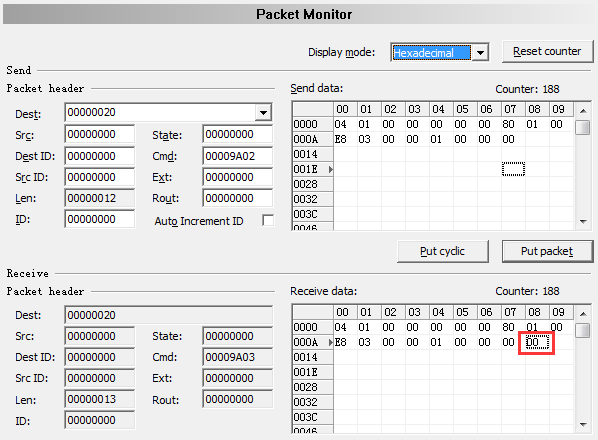Screen dimensions: 598x440
Task: Click the Send Len field 00000012
Action: click(x=100, y=198)
